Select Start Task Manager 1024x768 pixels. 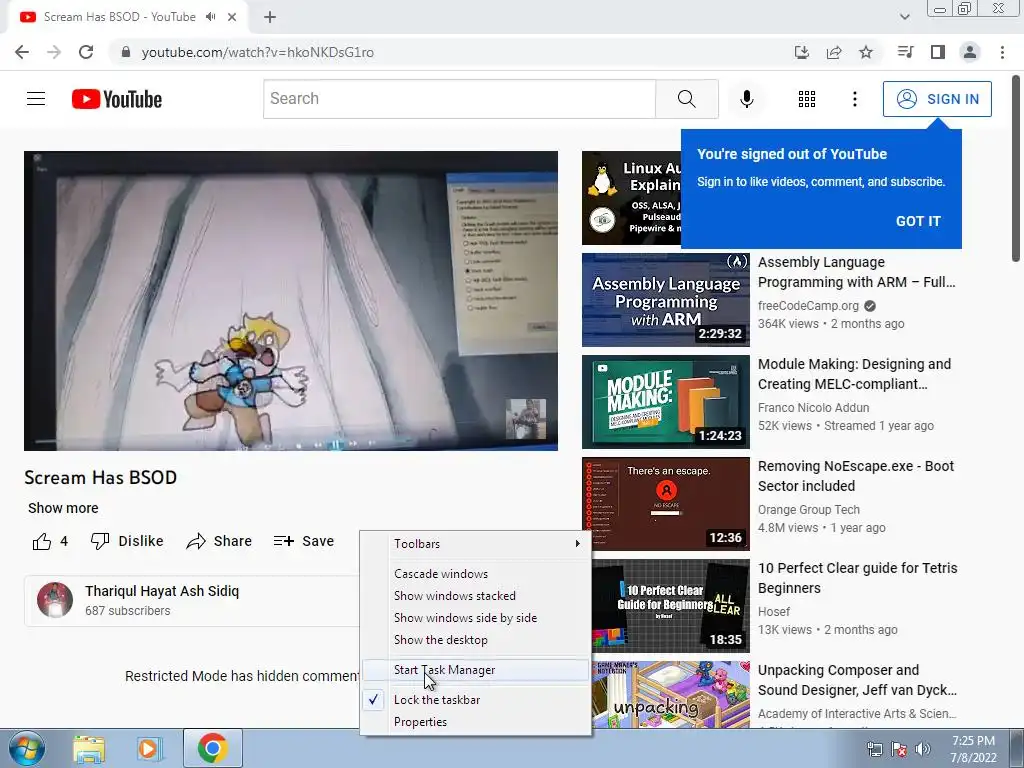(x=475, y=670)
